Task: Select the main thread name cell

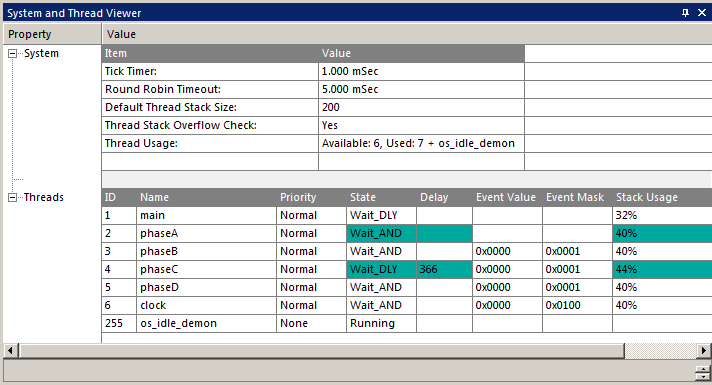Action: click(x=206, y=215)
